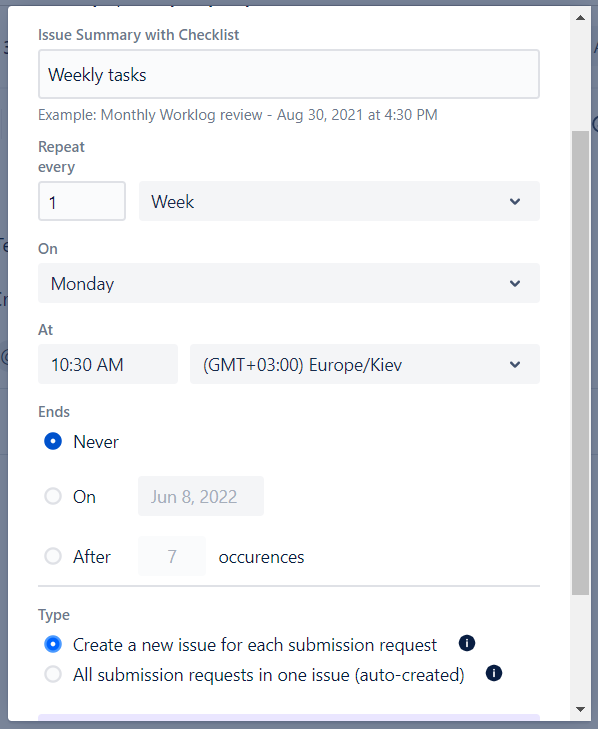598x729 pixels.
Task: Open the Week interval dropdown
Action: tap(339, 201)
